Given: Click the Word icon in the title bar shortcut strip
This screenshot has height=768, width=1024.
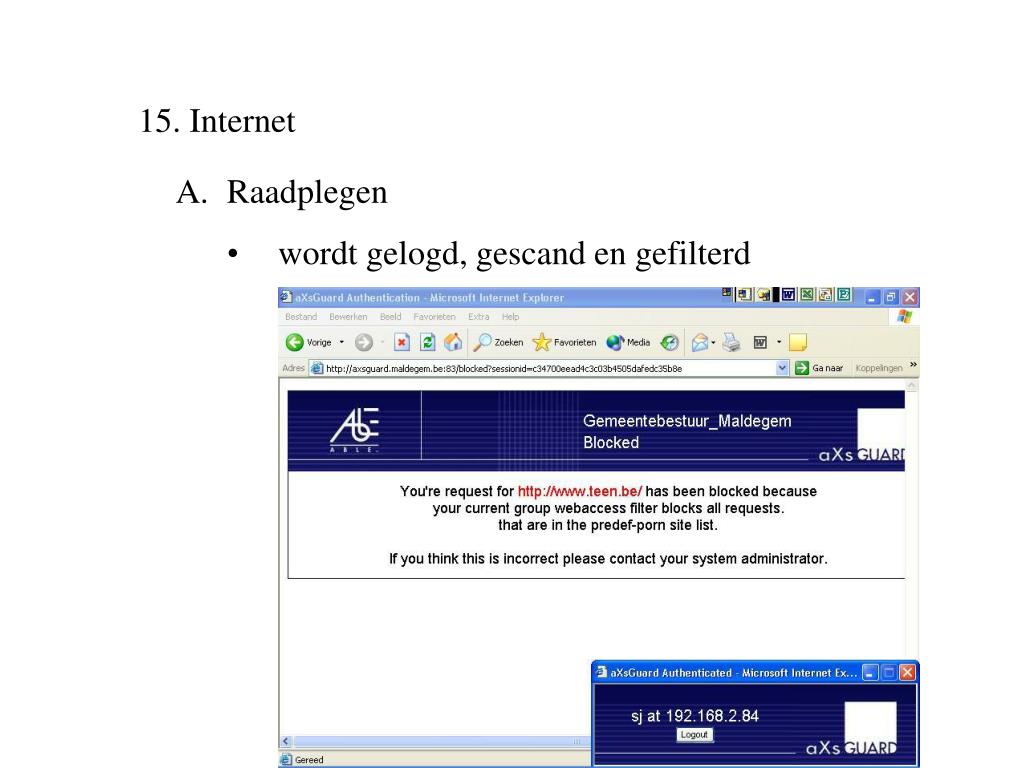Looking at the screenshot, I should [788, 295].
